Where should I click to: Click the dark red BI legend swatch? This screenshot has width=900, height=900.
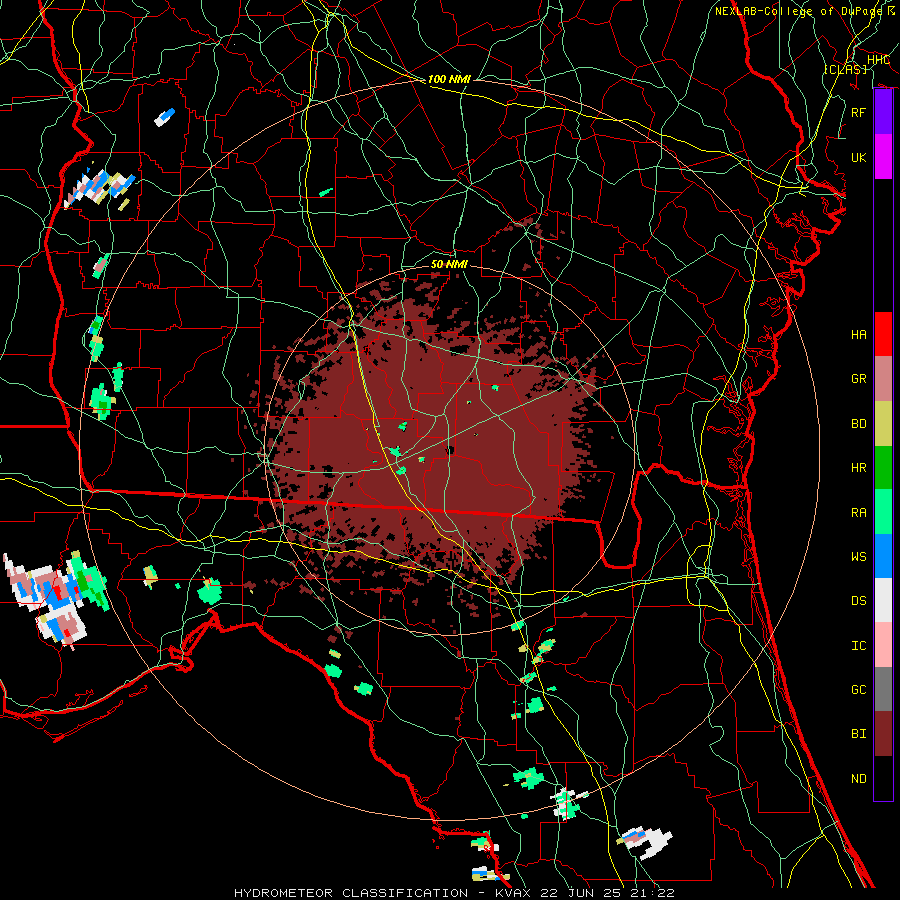(x=883, y=734)
